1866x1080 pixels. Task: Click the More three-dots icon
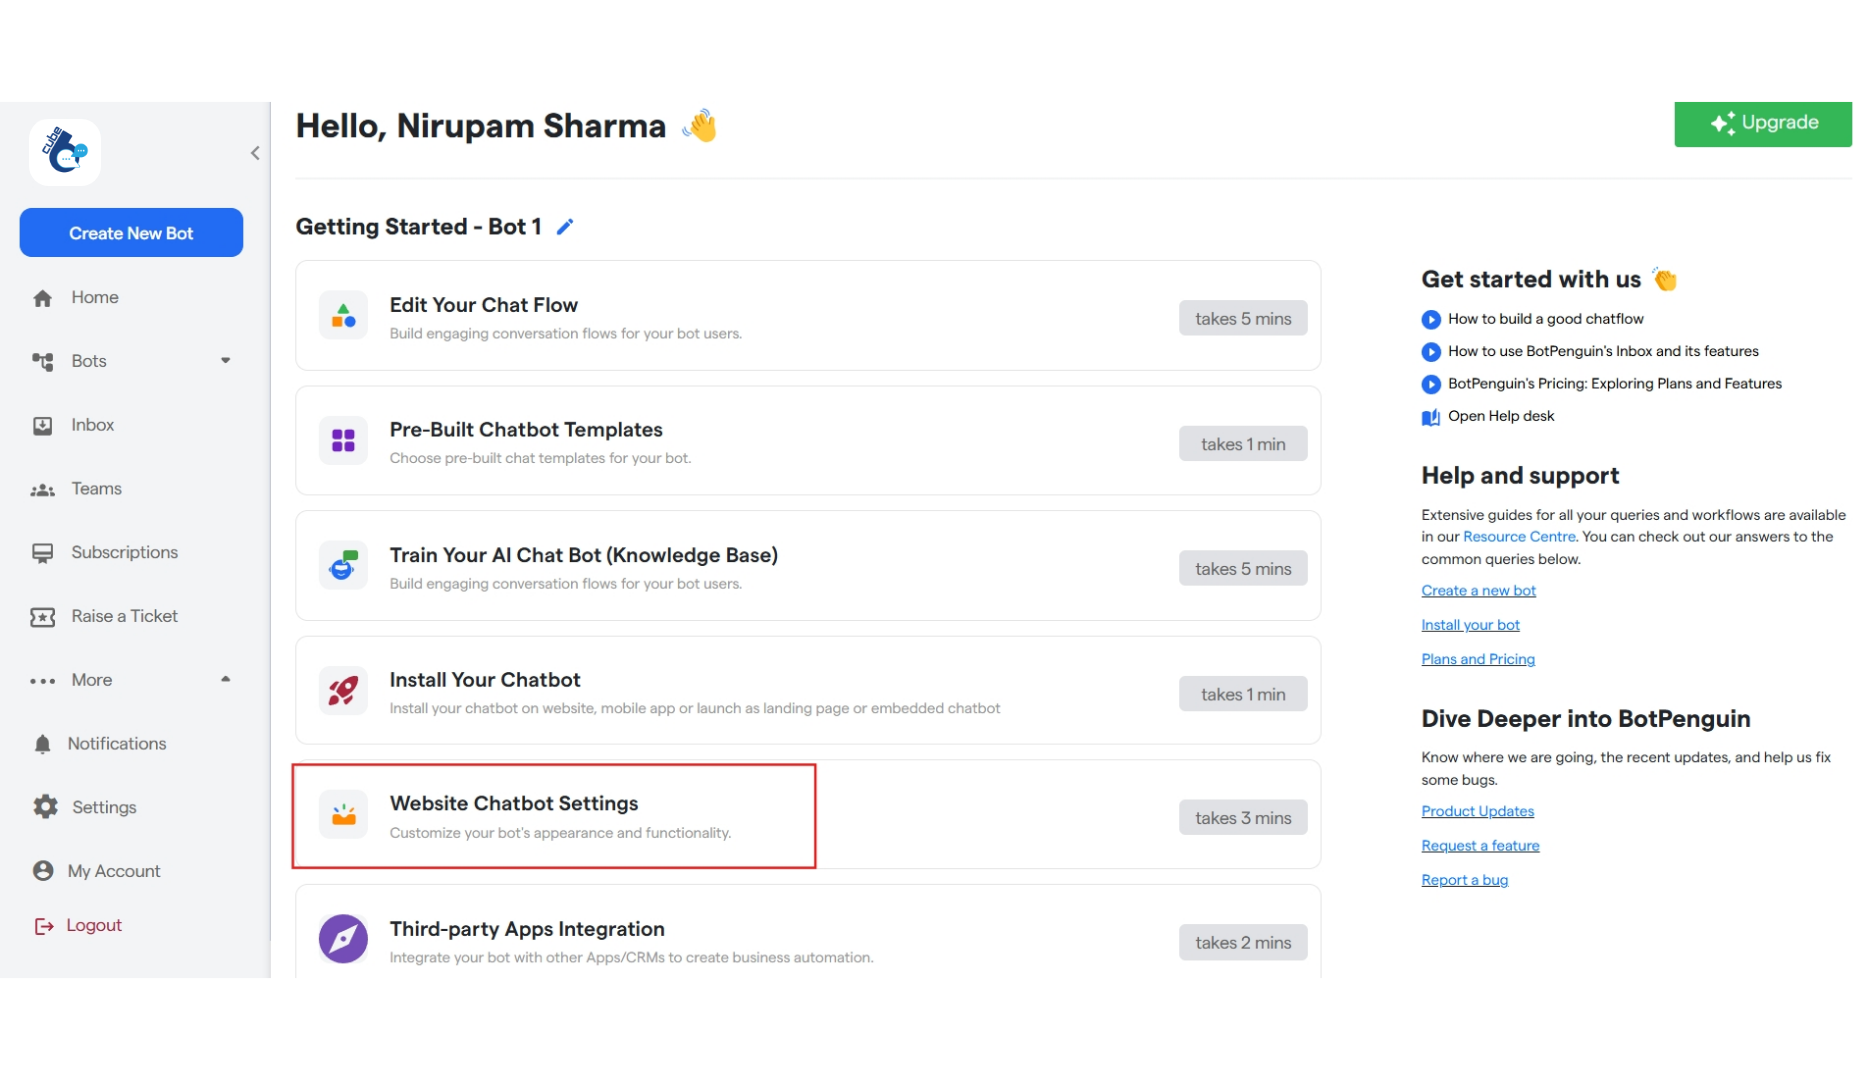pyautogui.click(x=42, y=681)
